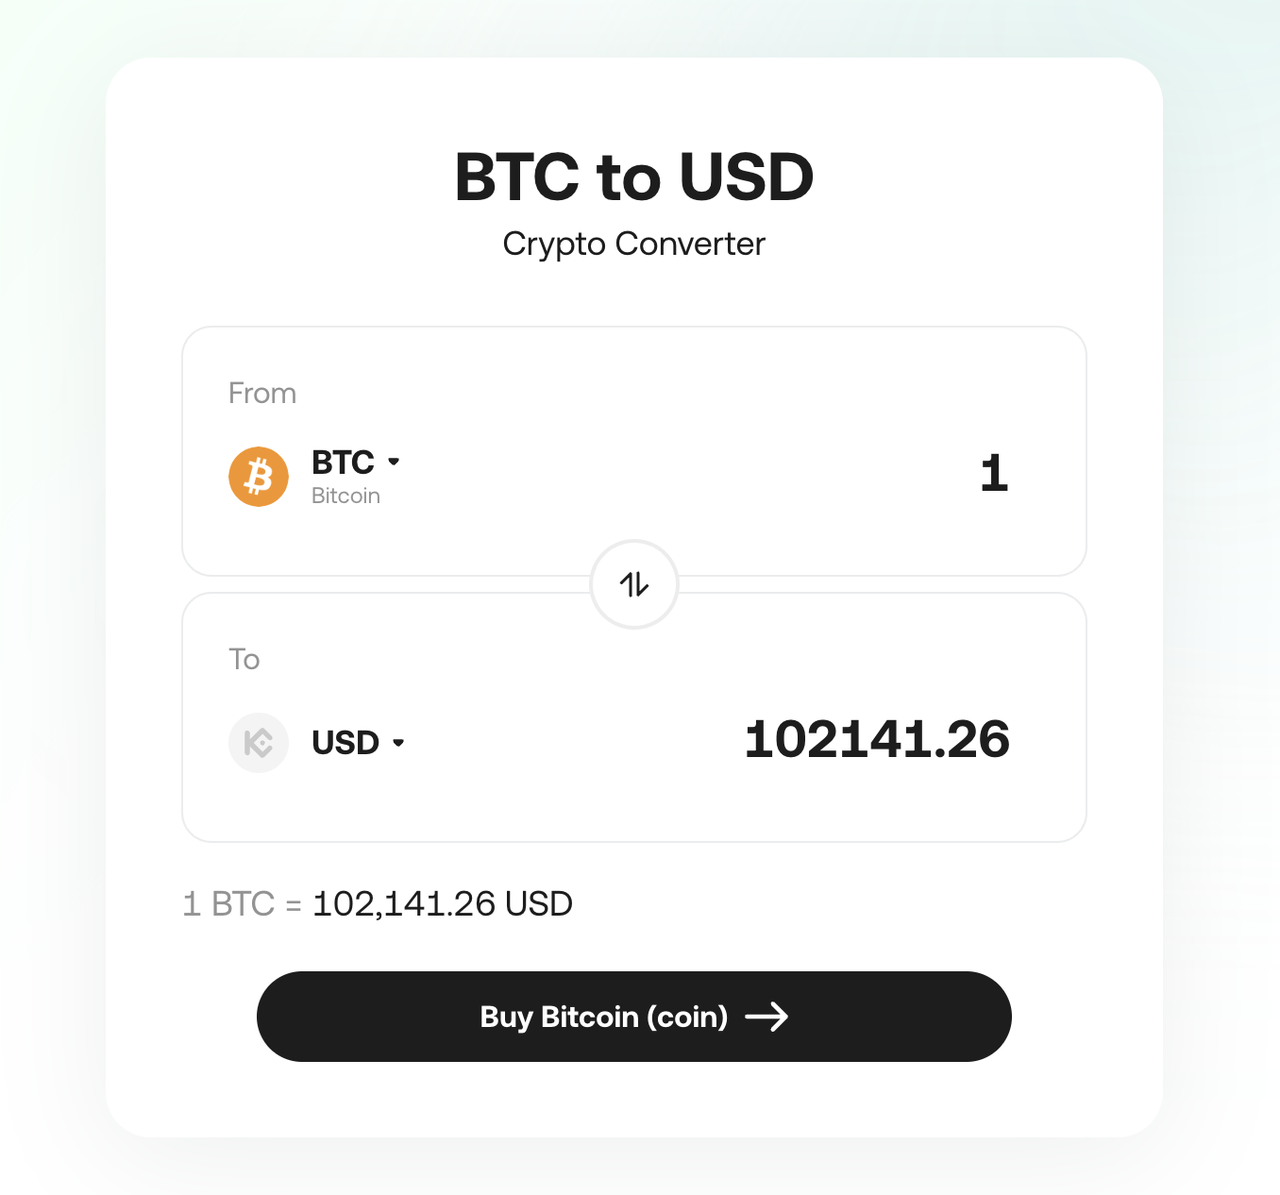Open the USD currency dropdown arrow

[x=399, y=743]
